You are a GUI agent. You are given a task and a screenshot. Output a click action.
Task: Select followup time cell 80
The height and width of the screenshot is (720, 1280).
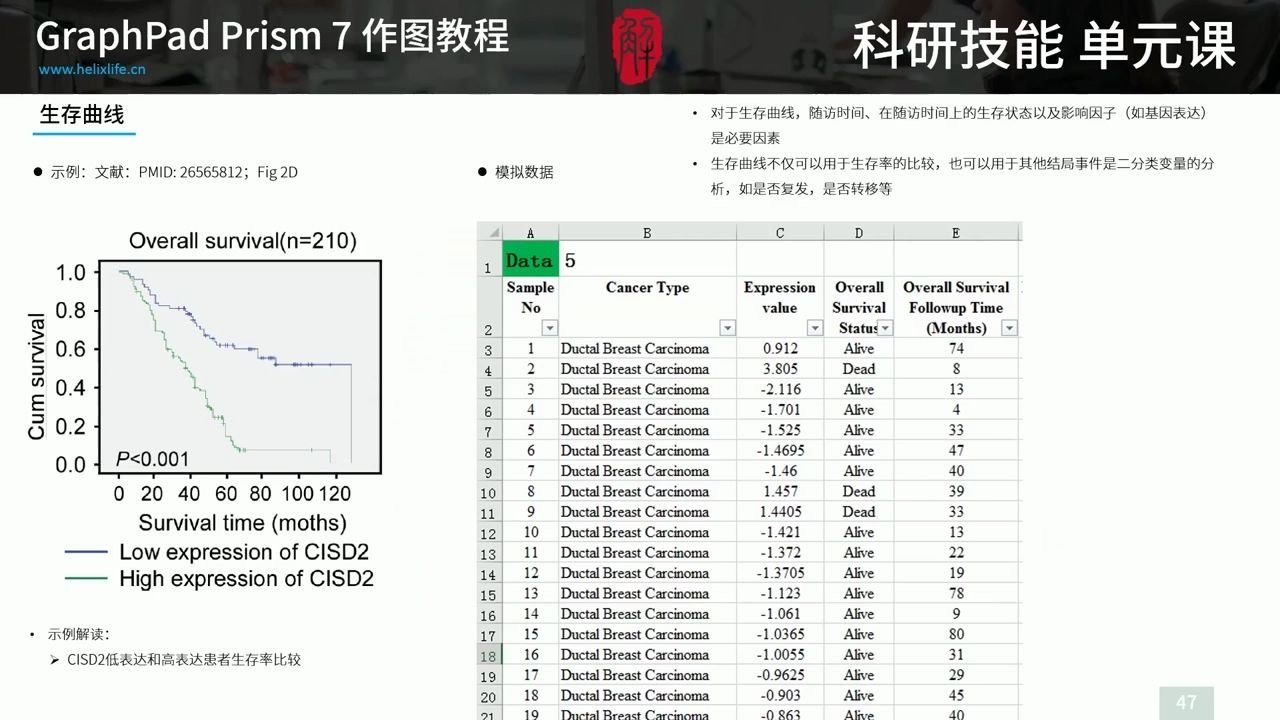[x=956, y=634]
